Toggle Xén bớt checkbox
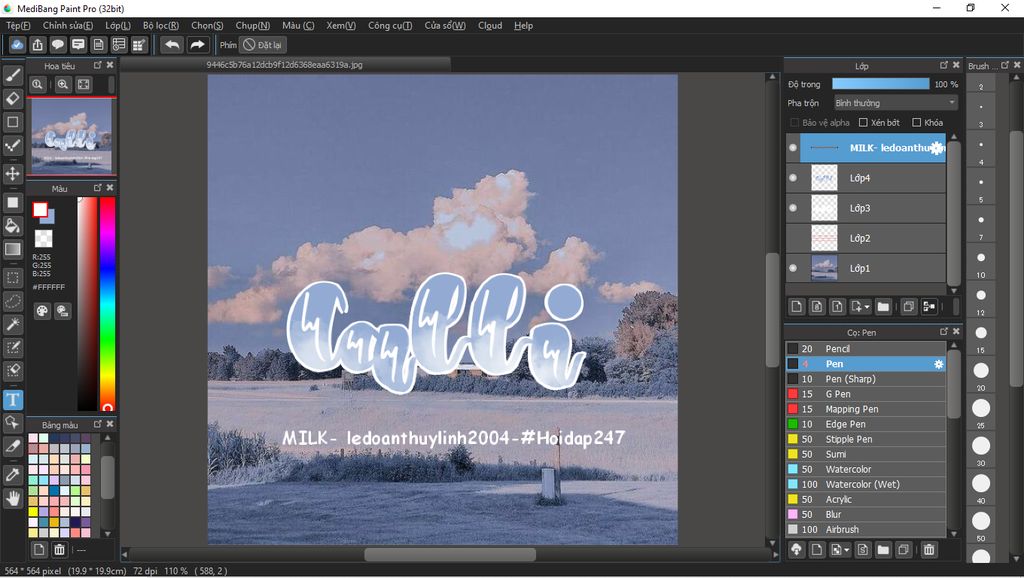 (x=863, y=123)
